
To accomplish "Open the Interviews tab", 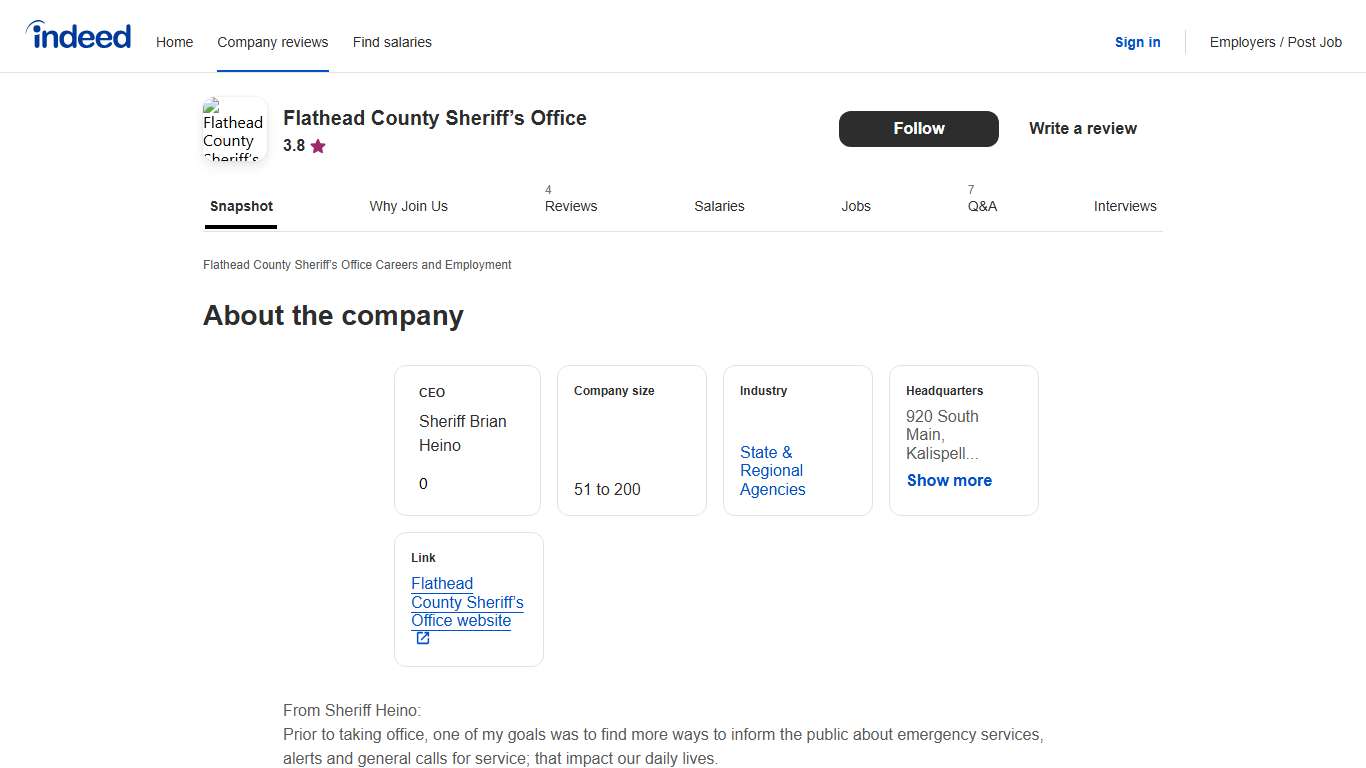I will coord(1125,206).
